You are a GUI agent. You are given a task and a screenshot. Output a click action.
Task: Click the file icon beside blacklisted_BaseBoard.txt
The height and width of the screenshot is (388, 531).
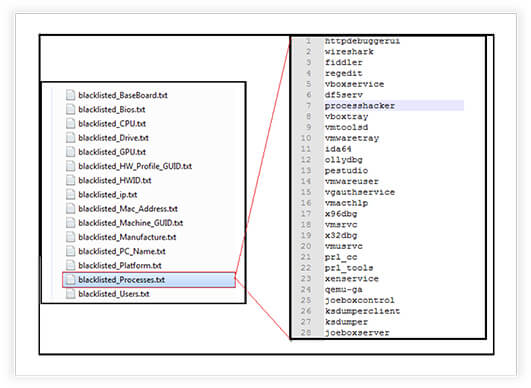70,95
